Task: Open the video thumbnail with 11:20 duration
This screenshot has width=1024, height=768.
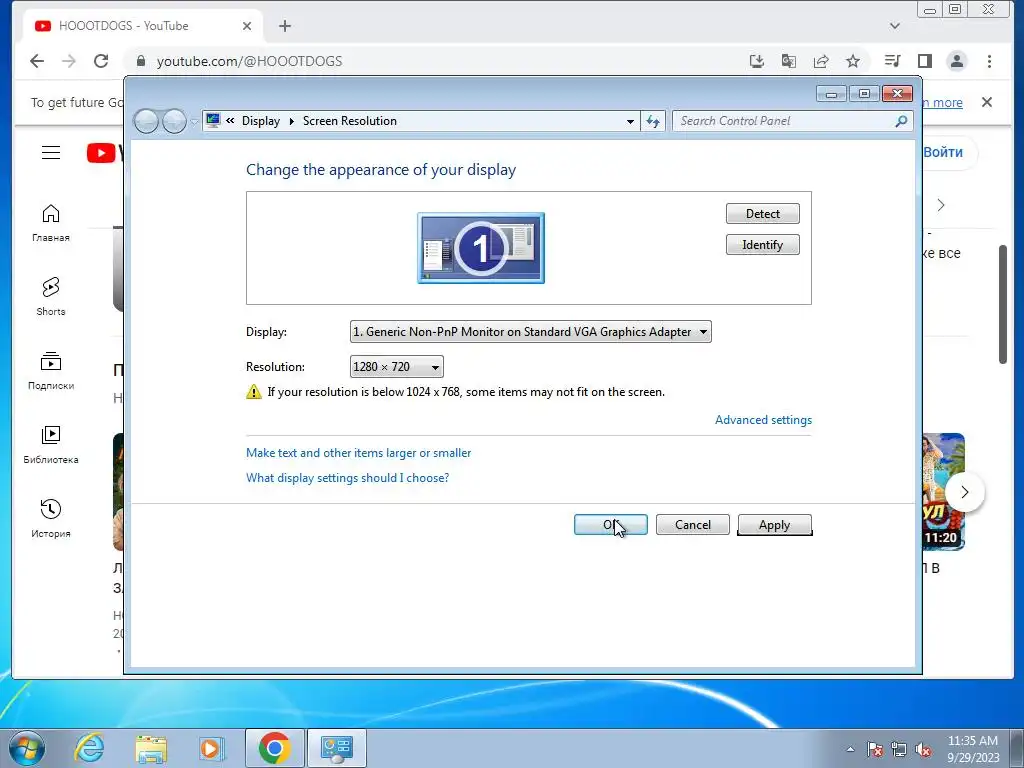Action: (x=944, y=492)
